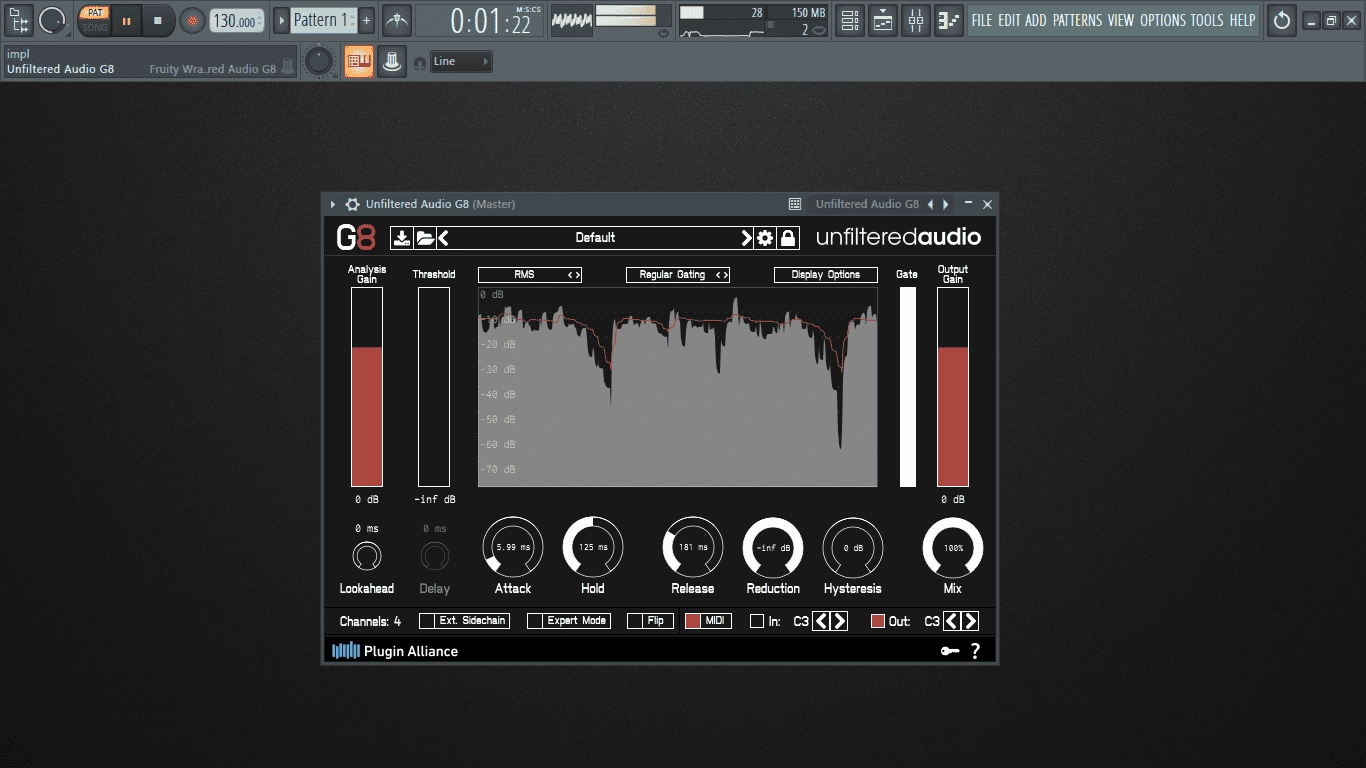Open the OPTIONS menu
The width and height of the screenshot is (1366, 768).
[x=1162, y=20]
